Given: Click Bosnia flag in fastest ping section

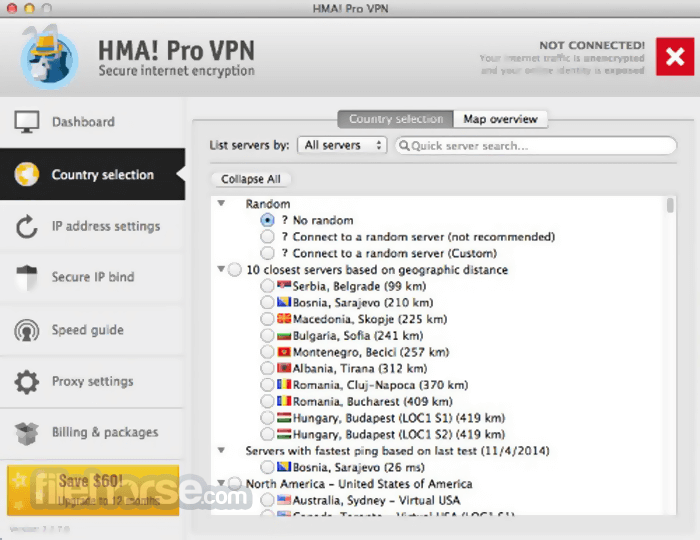Looking at the screenshot, I should [x=284, y=467].
